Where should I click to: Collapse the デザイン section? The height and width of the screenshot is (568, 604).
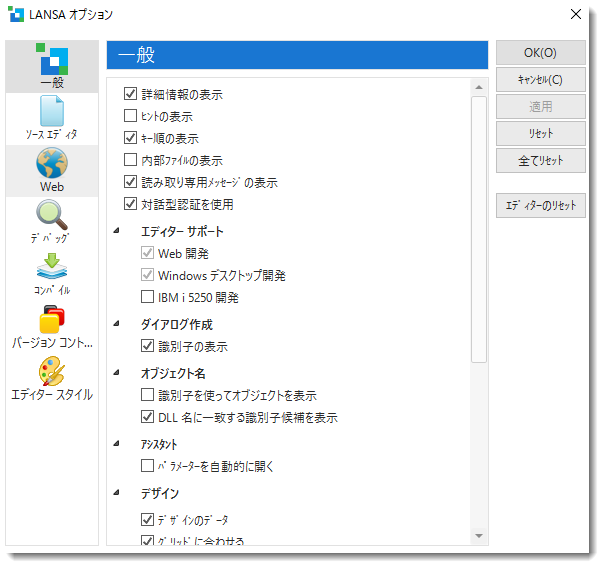[x=116, y=492]
